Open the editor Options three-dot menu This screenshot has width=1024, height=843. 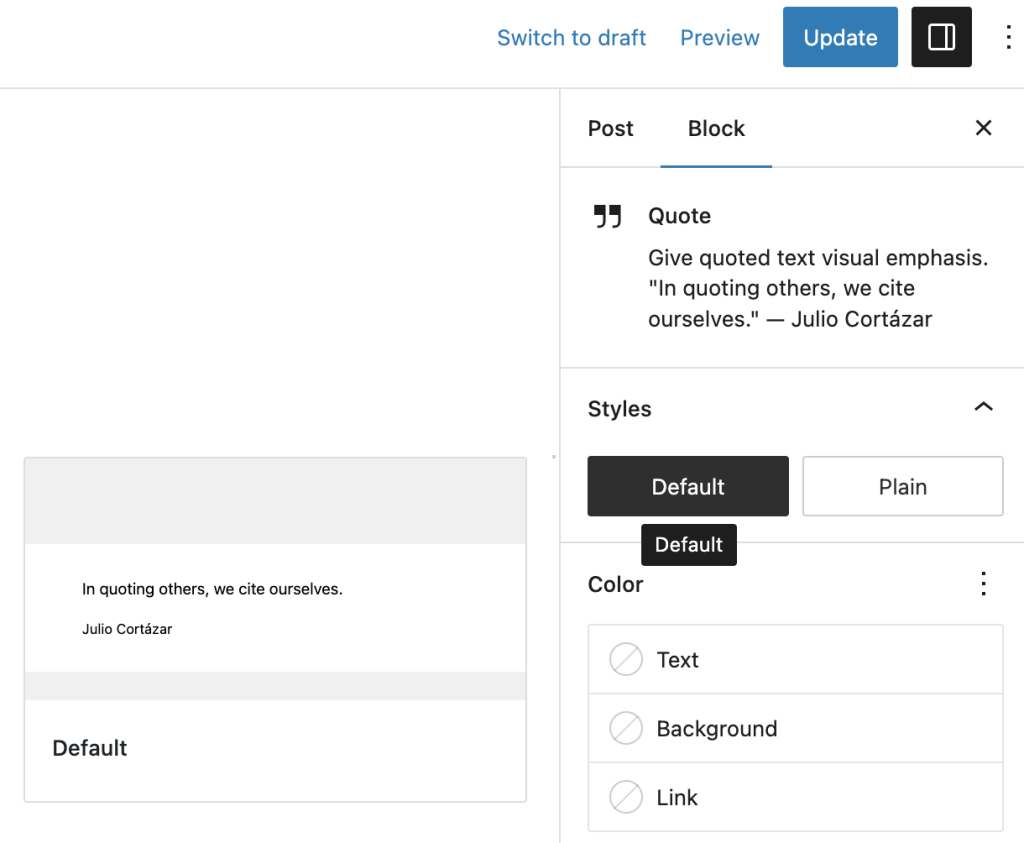1008,37
